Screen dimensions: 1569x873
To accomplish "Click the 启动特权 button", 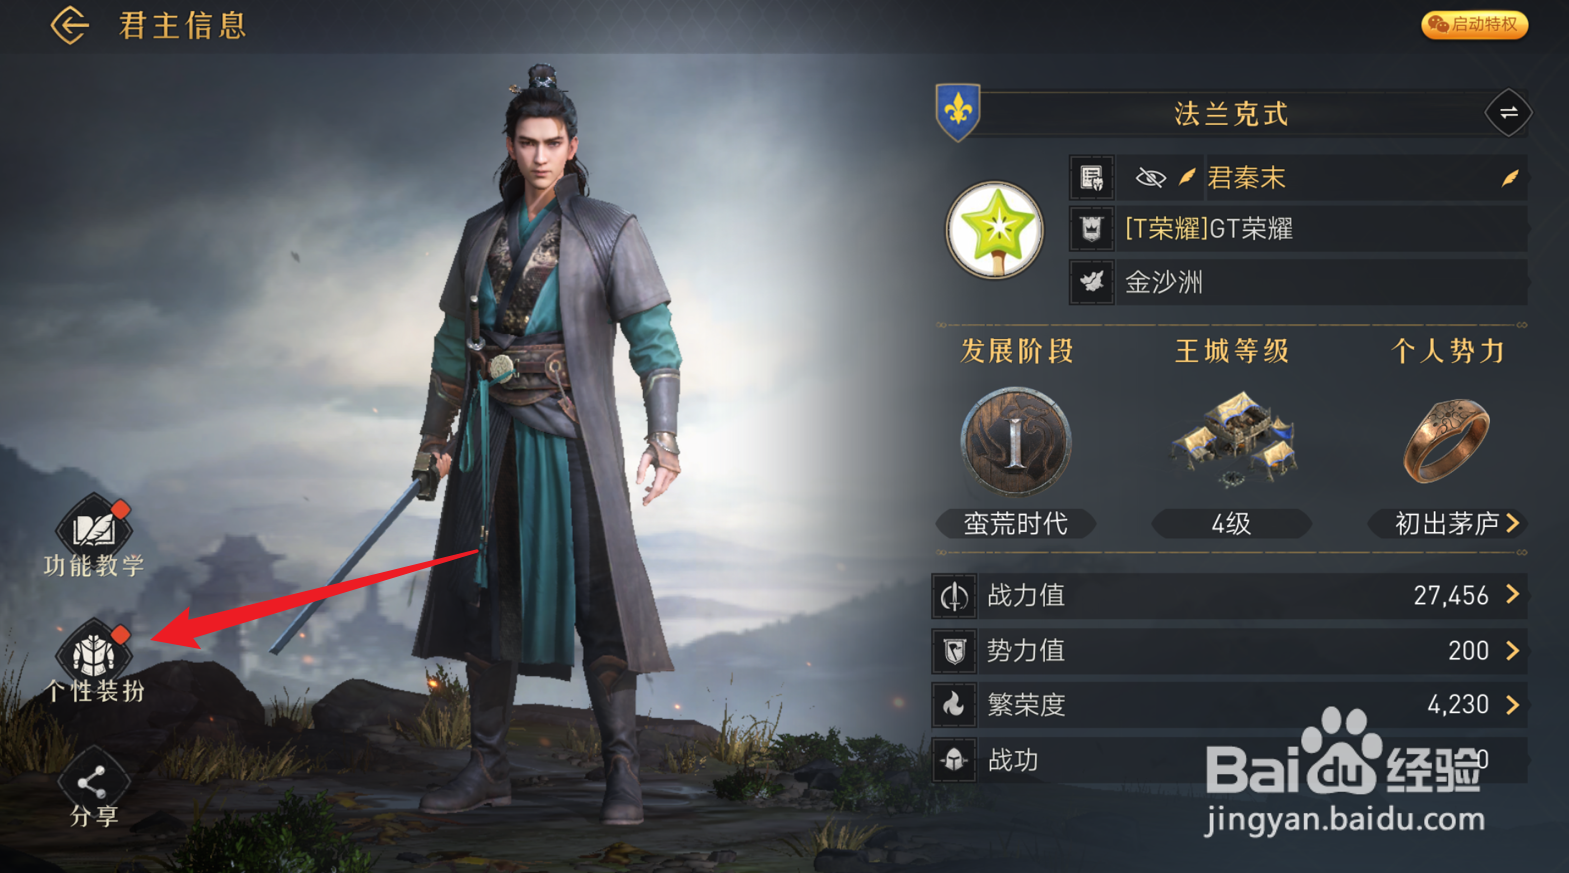I will point(1475,24).
